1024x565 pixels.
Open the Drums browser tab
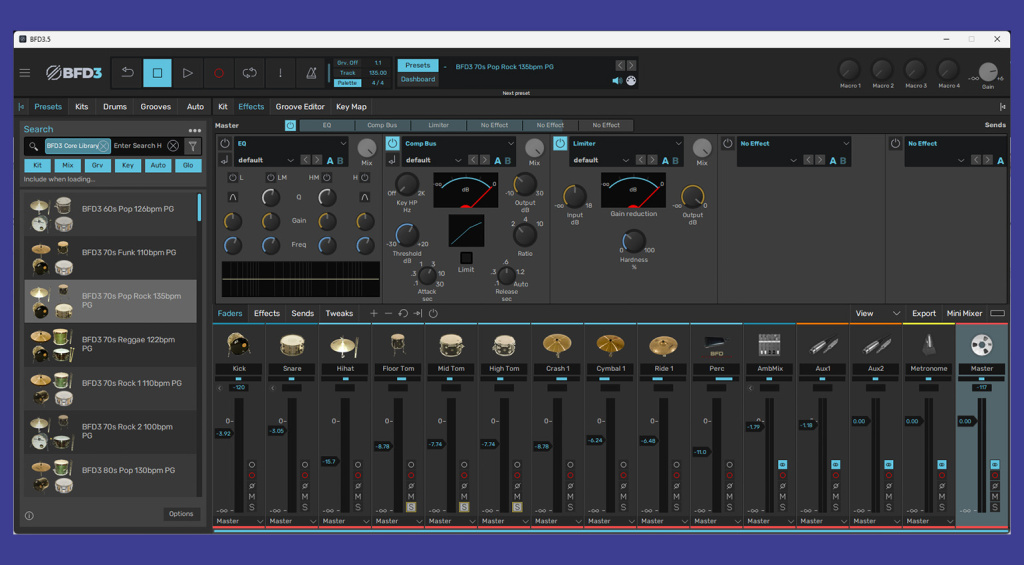115,107
